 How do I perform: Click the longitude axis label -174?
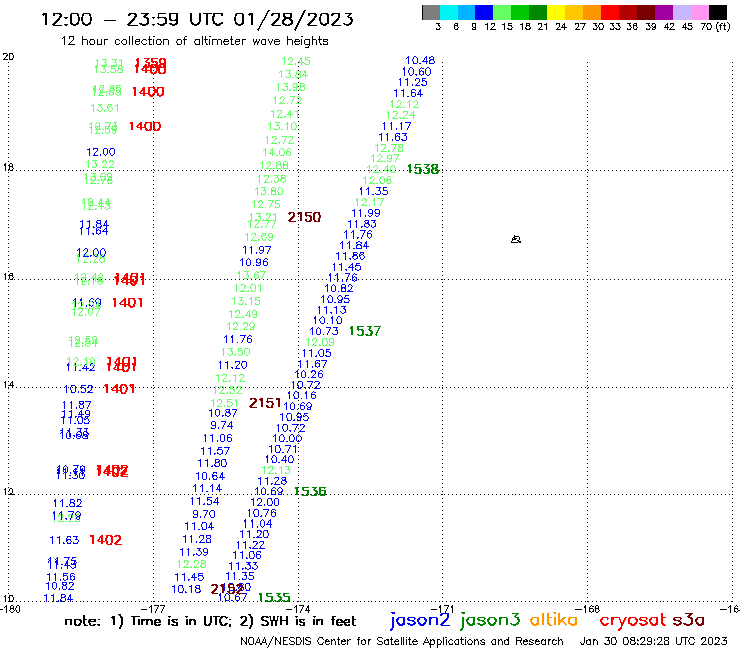[x=299, y=609]
